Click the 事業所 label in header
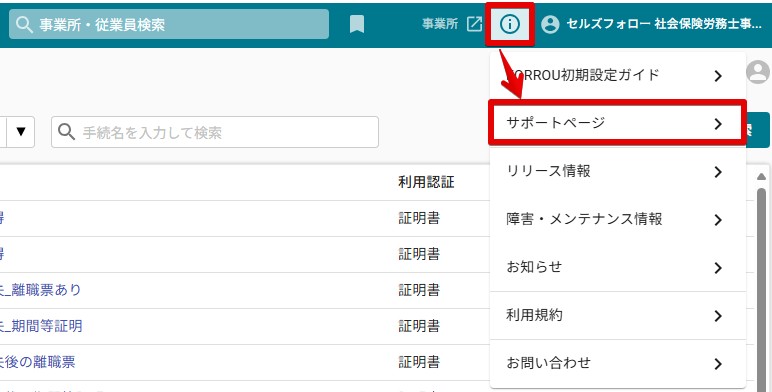772x392 pixels. pyautogui.click(x=440, y=24)
